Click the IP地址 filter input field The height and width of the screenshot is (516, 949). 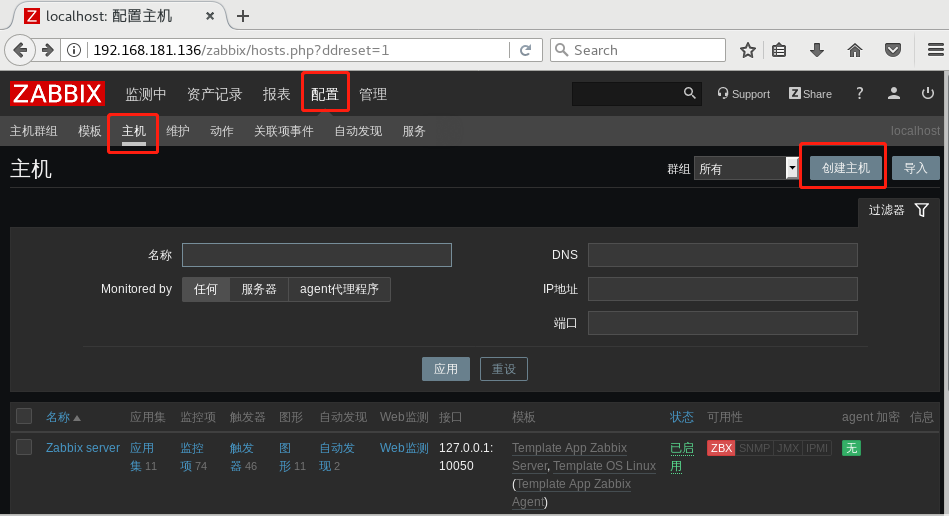(x=723, y=289)
